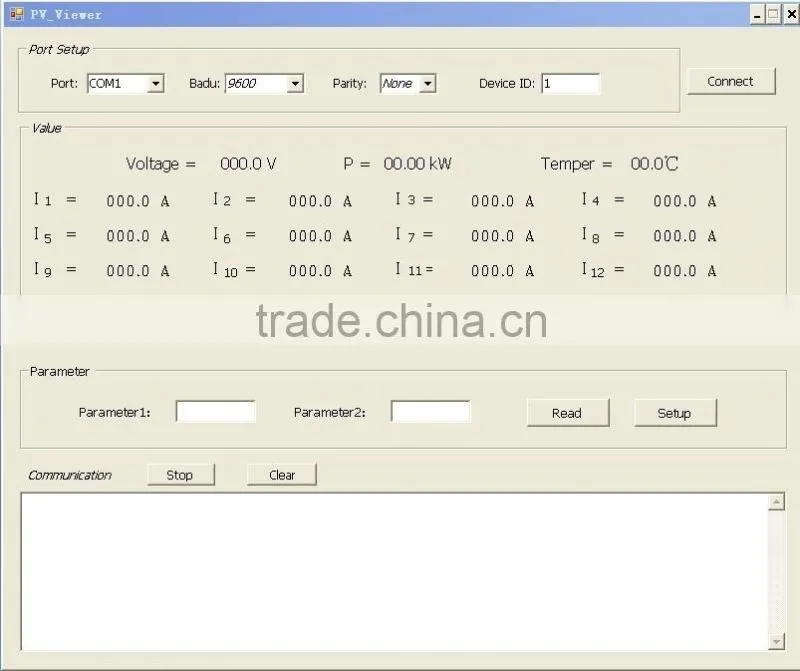Screen dimensions: 800x671
Task: Focus the Parameter1 text box
Action: [215, 411]
